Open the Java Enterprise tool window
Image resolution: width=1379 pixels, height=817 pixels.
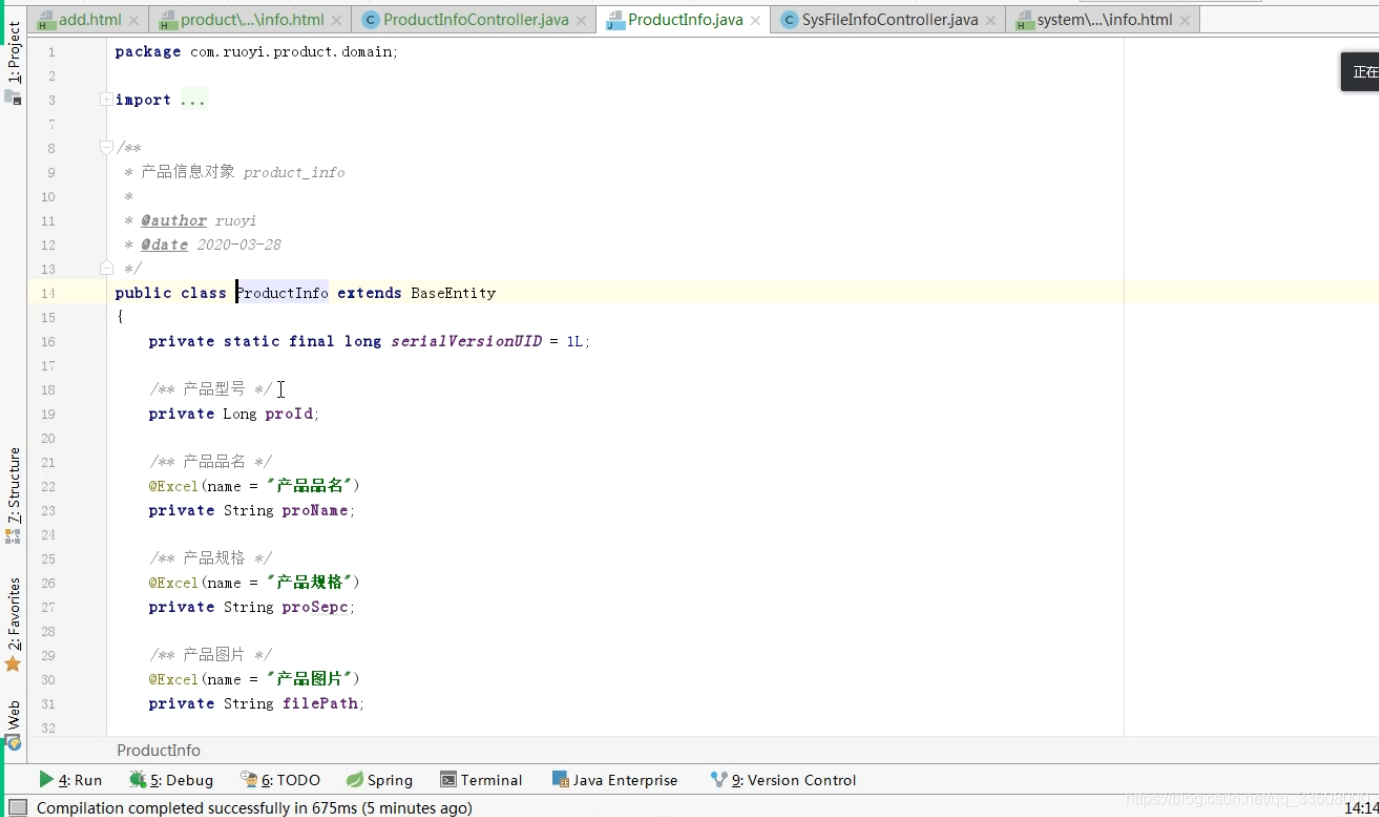[614, 780]
